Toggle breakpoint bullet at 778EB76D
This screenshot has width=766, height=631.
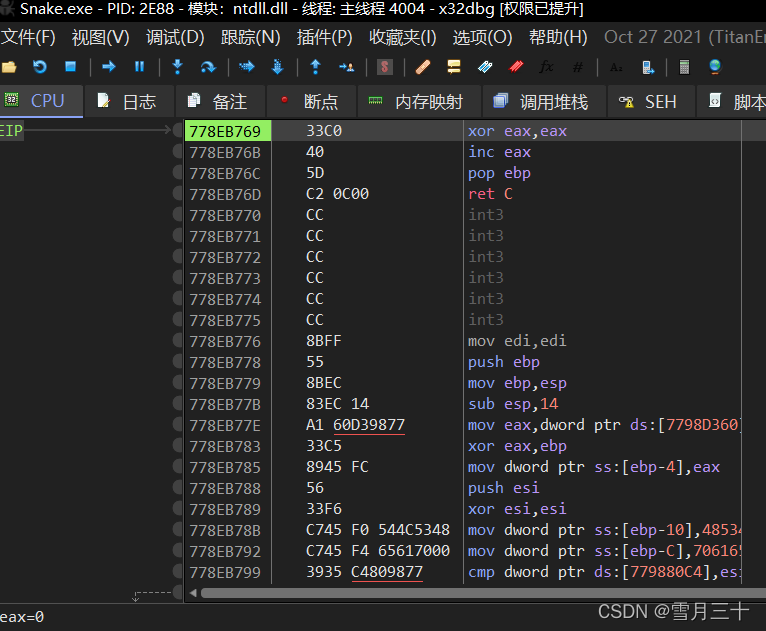[x=178, y=193]
